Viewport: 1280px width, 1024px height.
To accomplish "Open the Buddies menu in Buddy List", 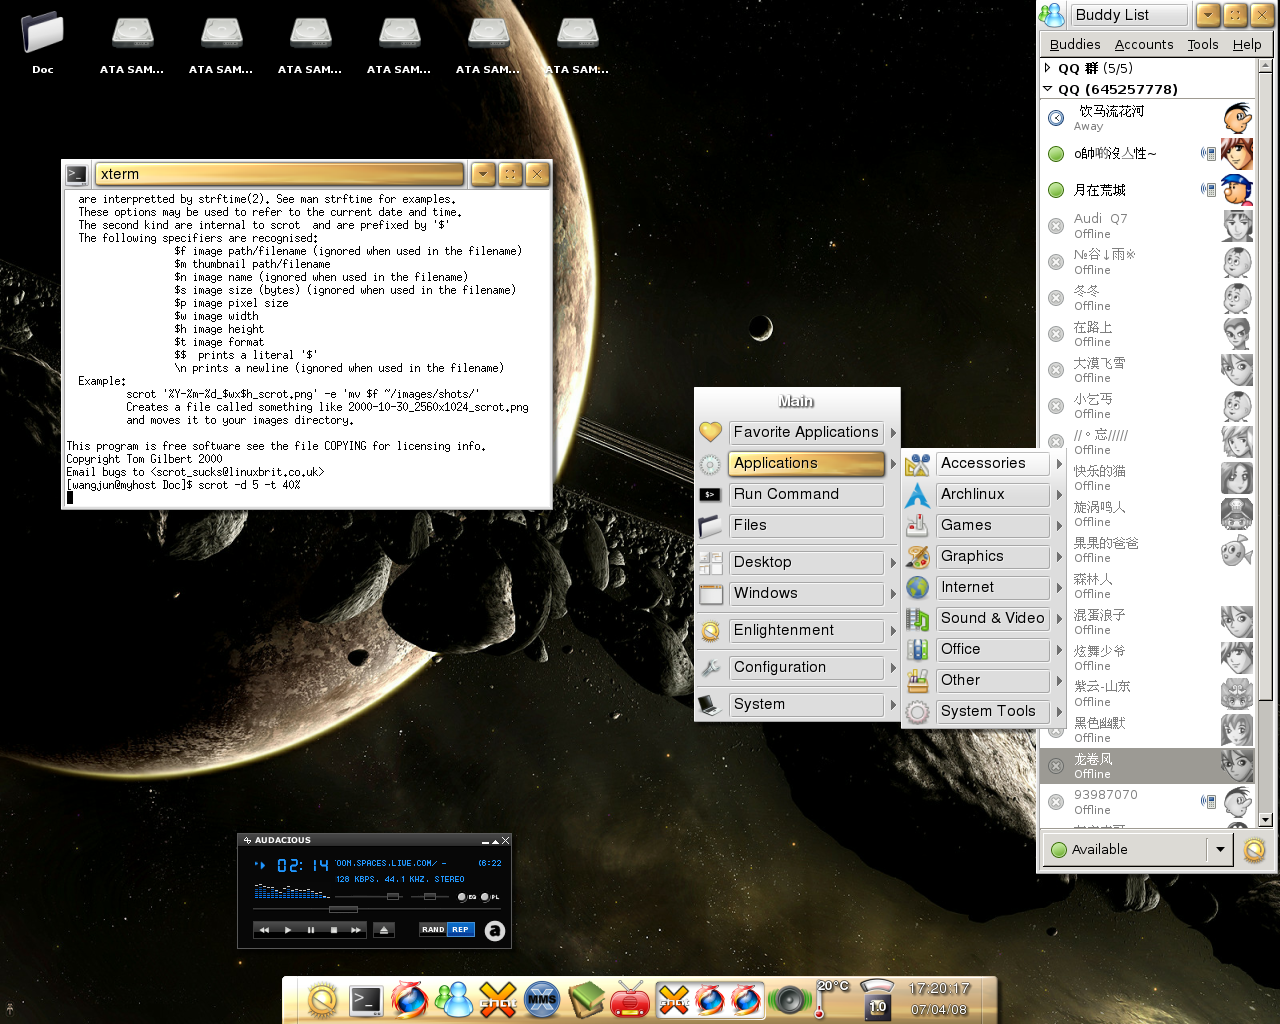I will [1075, 45].
